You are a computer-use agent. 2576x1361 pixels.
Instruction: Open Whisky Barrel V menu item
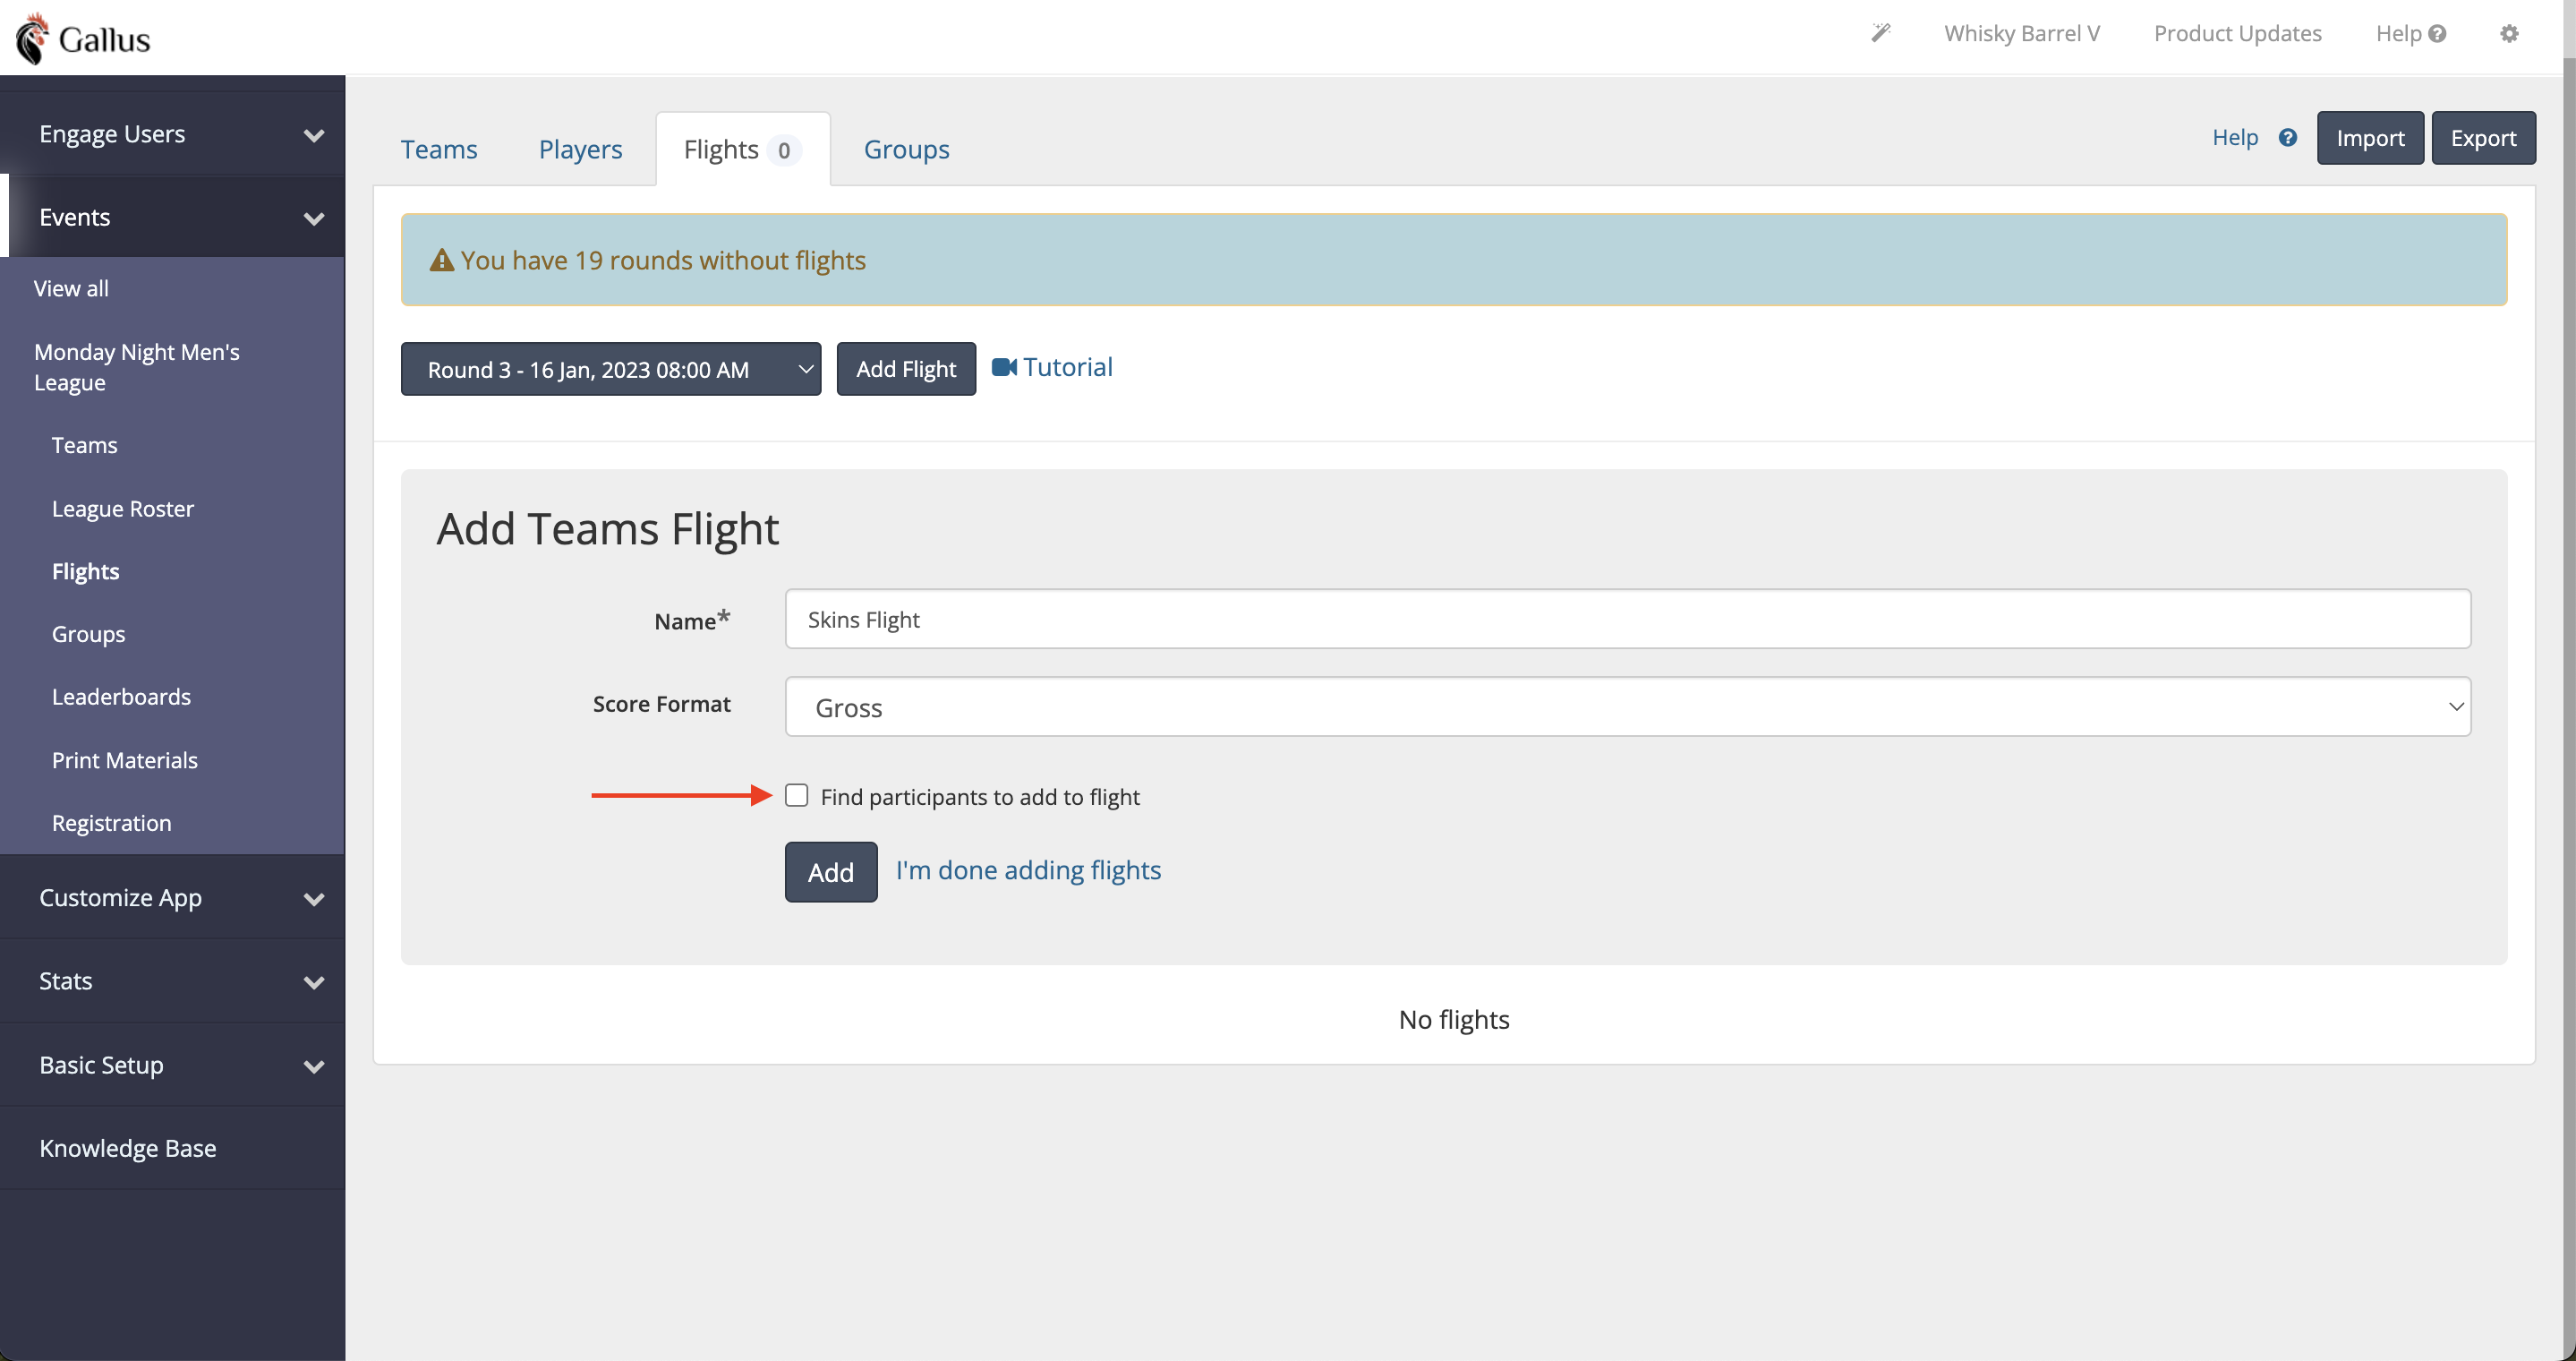(2021, 33)
